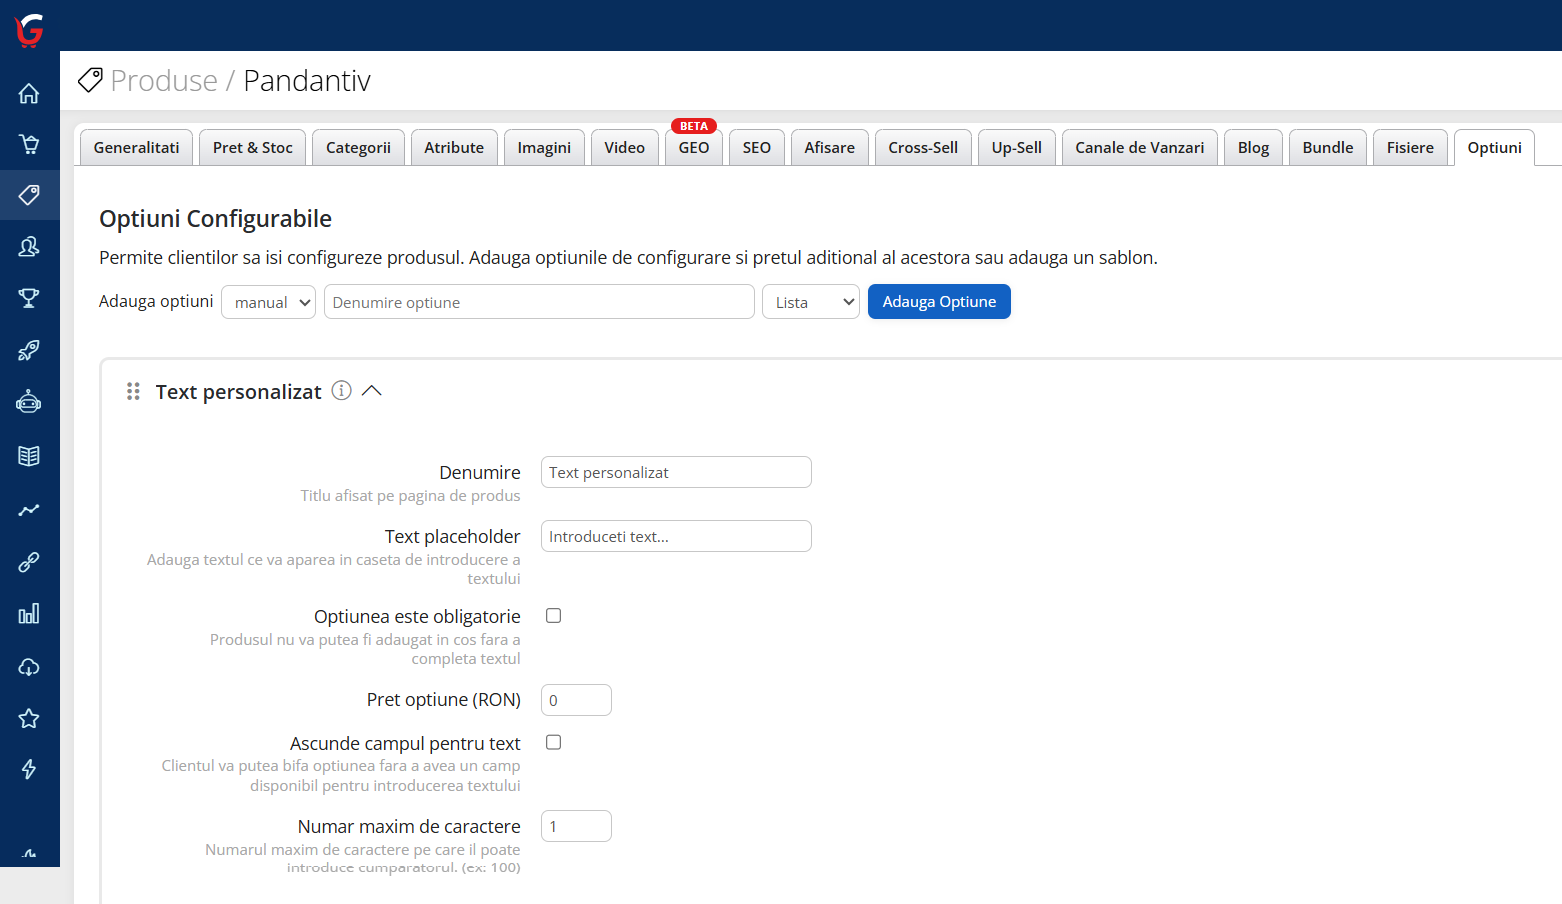
Task: Open the home dashboard icon
Action: pyautogui.click(x=29, y=93)
